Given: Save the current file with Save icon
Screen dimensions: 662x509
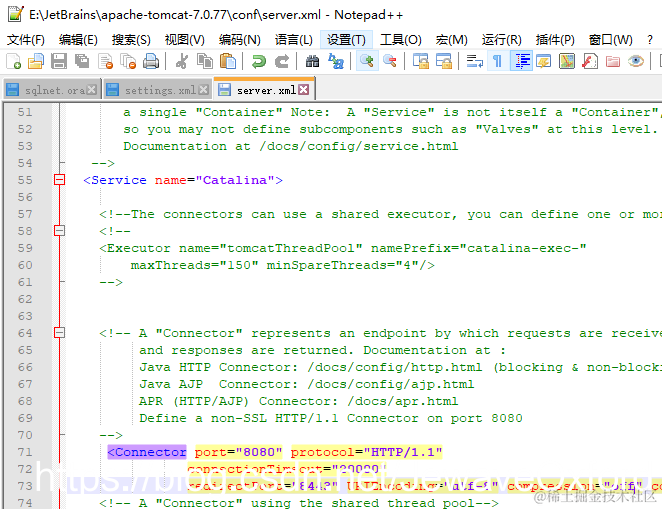Looking at the screenshot, I should coord(59,62).
